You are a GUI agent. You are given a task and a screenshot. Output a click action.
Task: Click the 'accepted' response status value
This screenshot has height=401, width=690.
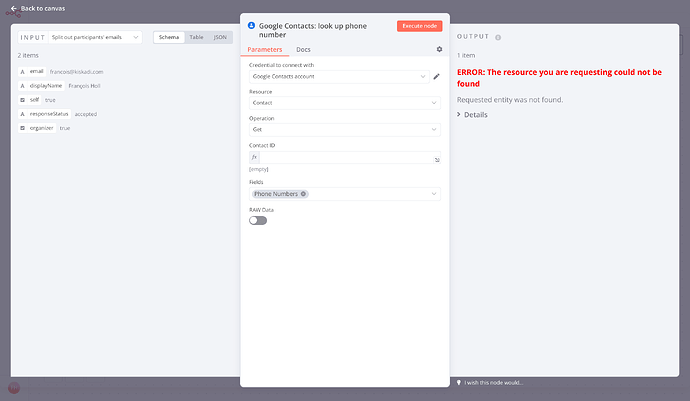click(x=86, y=114)
